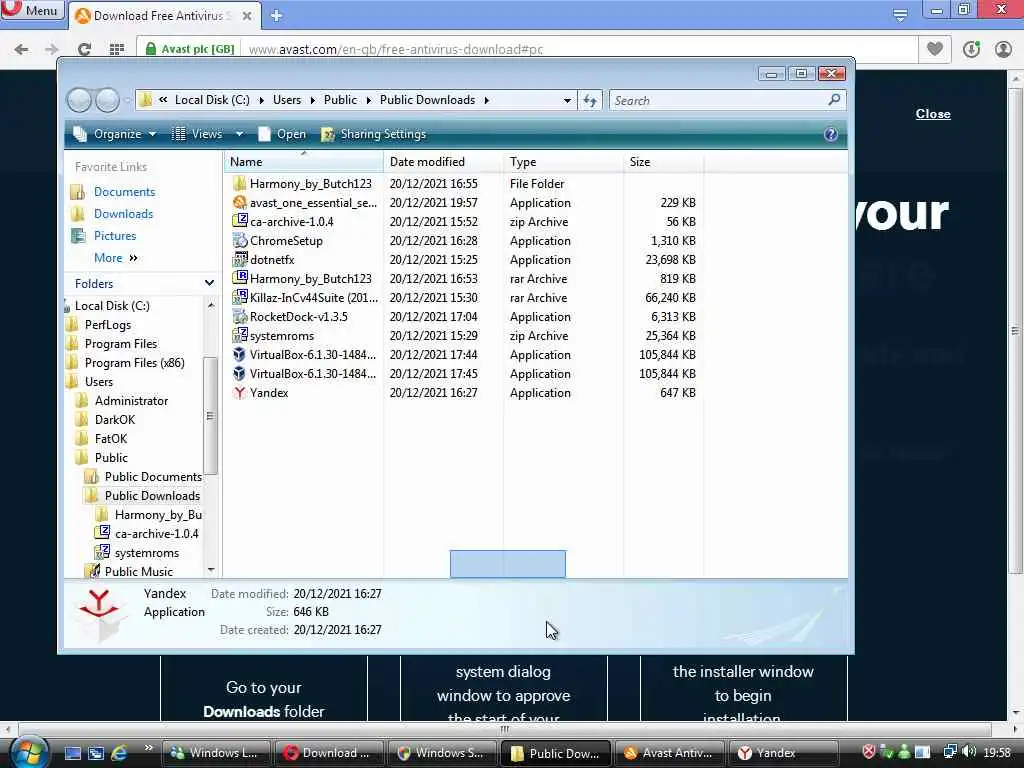Click the network tray icon
Image resolution: width=1024 pixels, height=768 pixels.
950,752
